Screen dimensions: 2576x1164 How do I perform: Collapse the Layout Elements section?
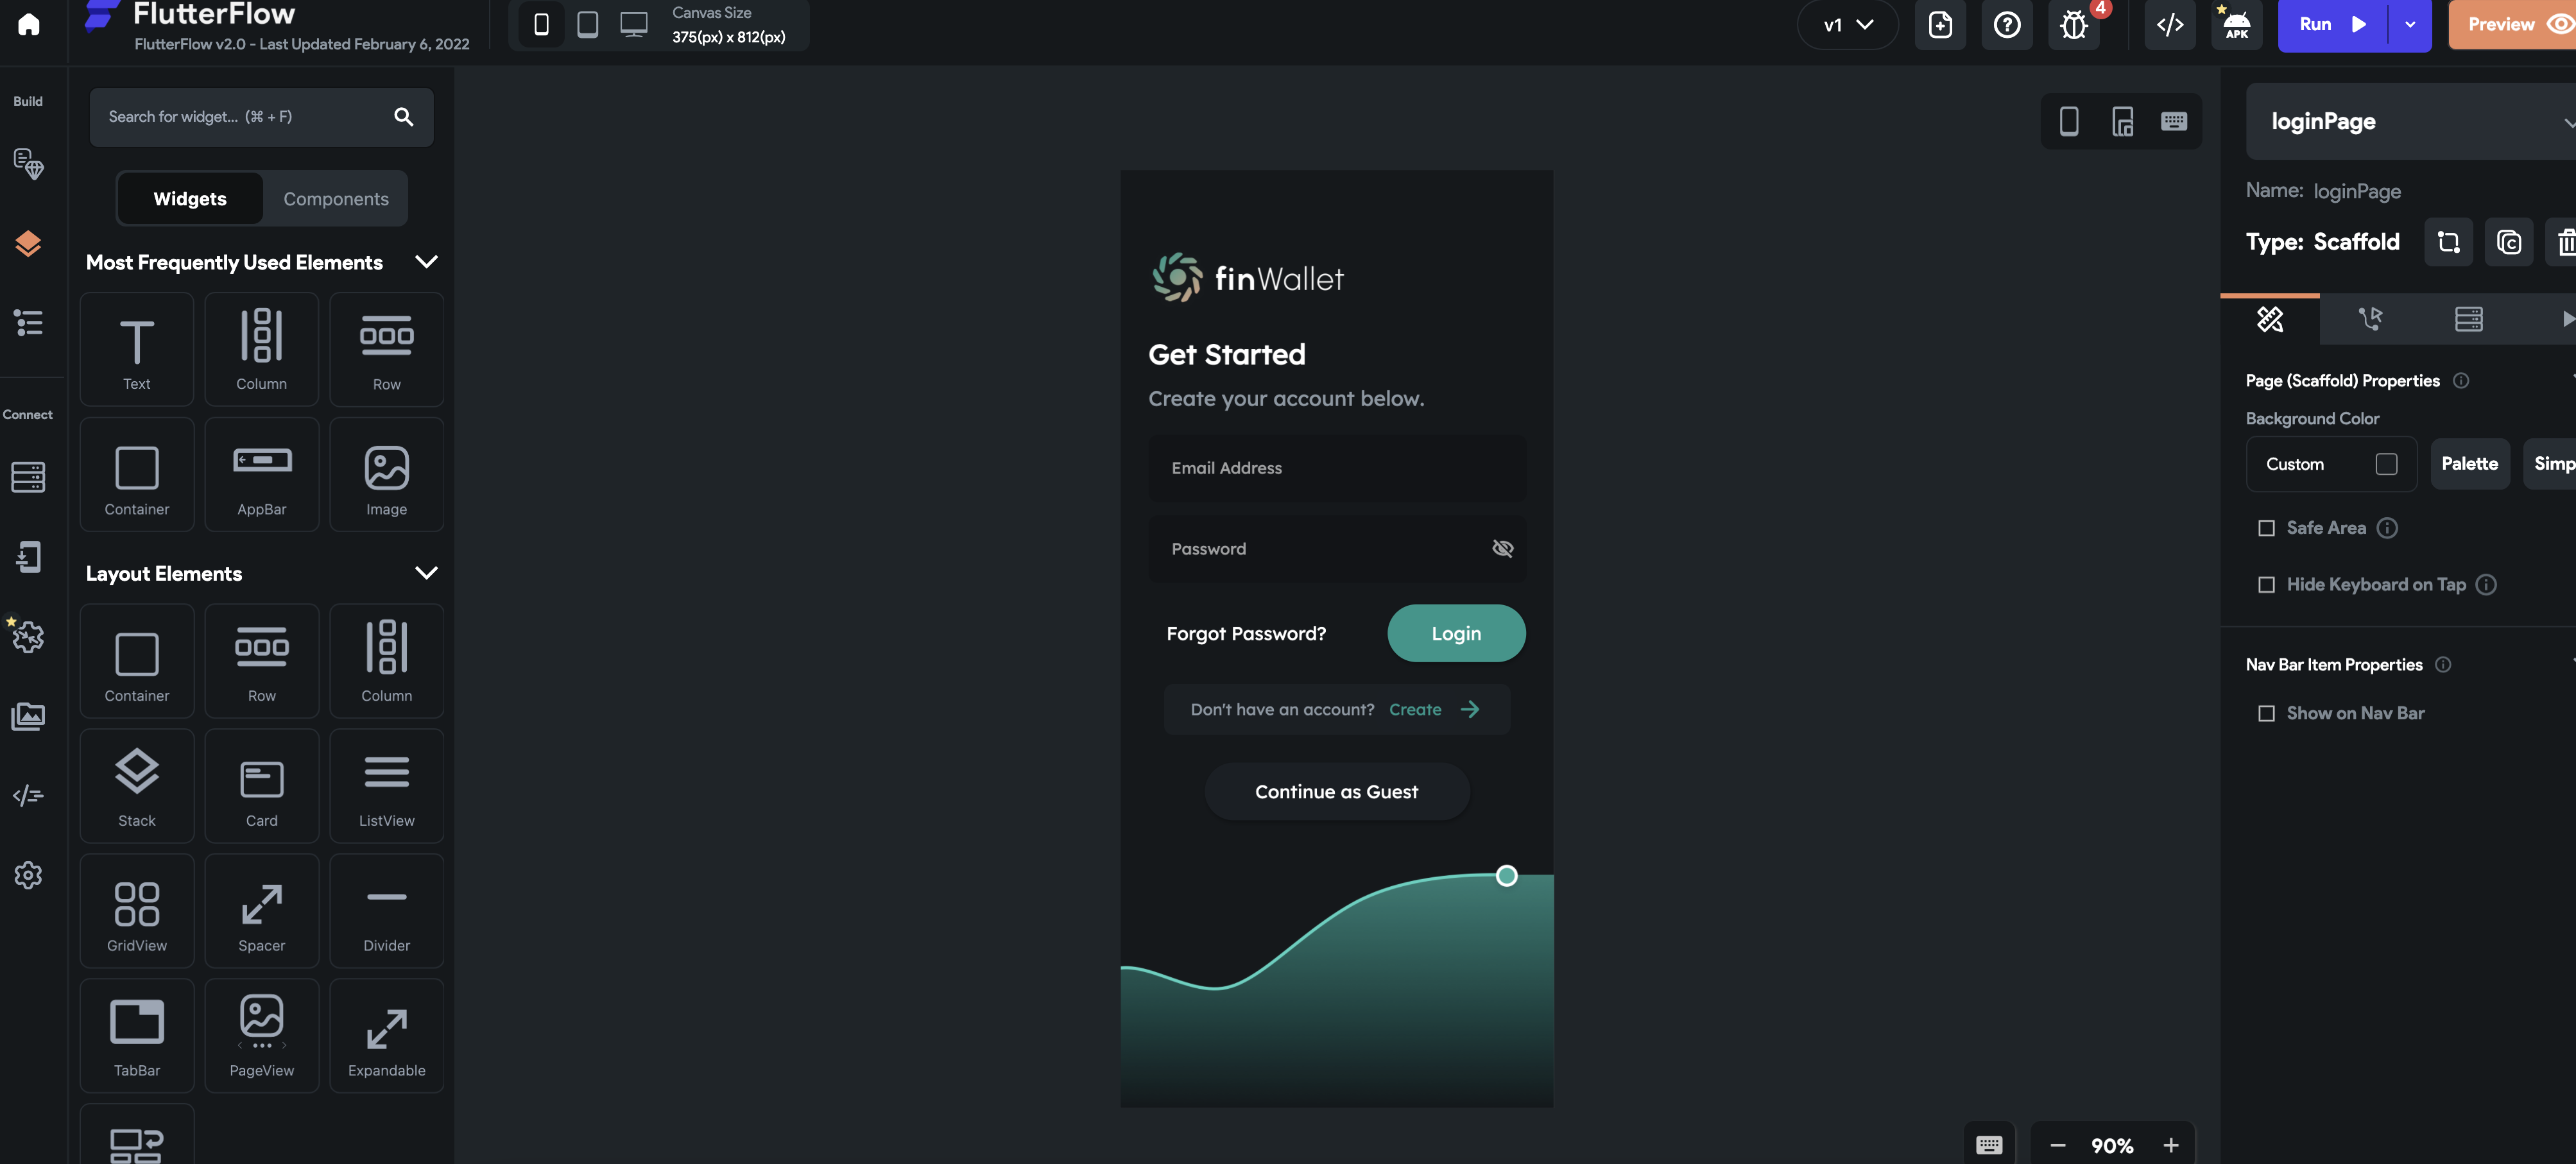(x=426, y=573)
